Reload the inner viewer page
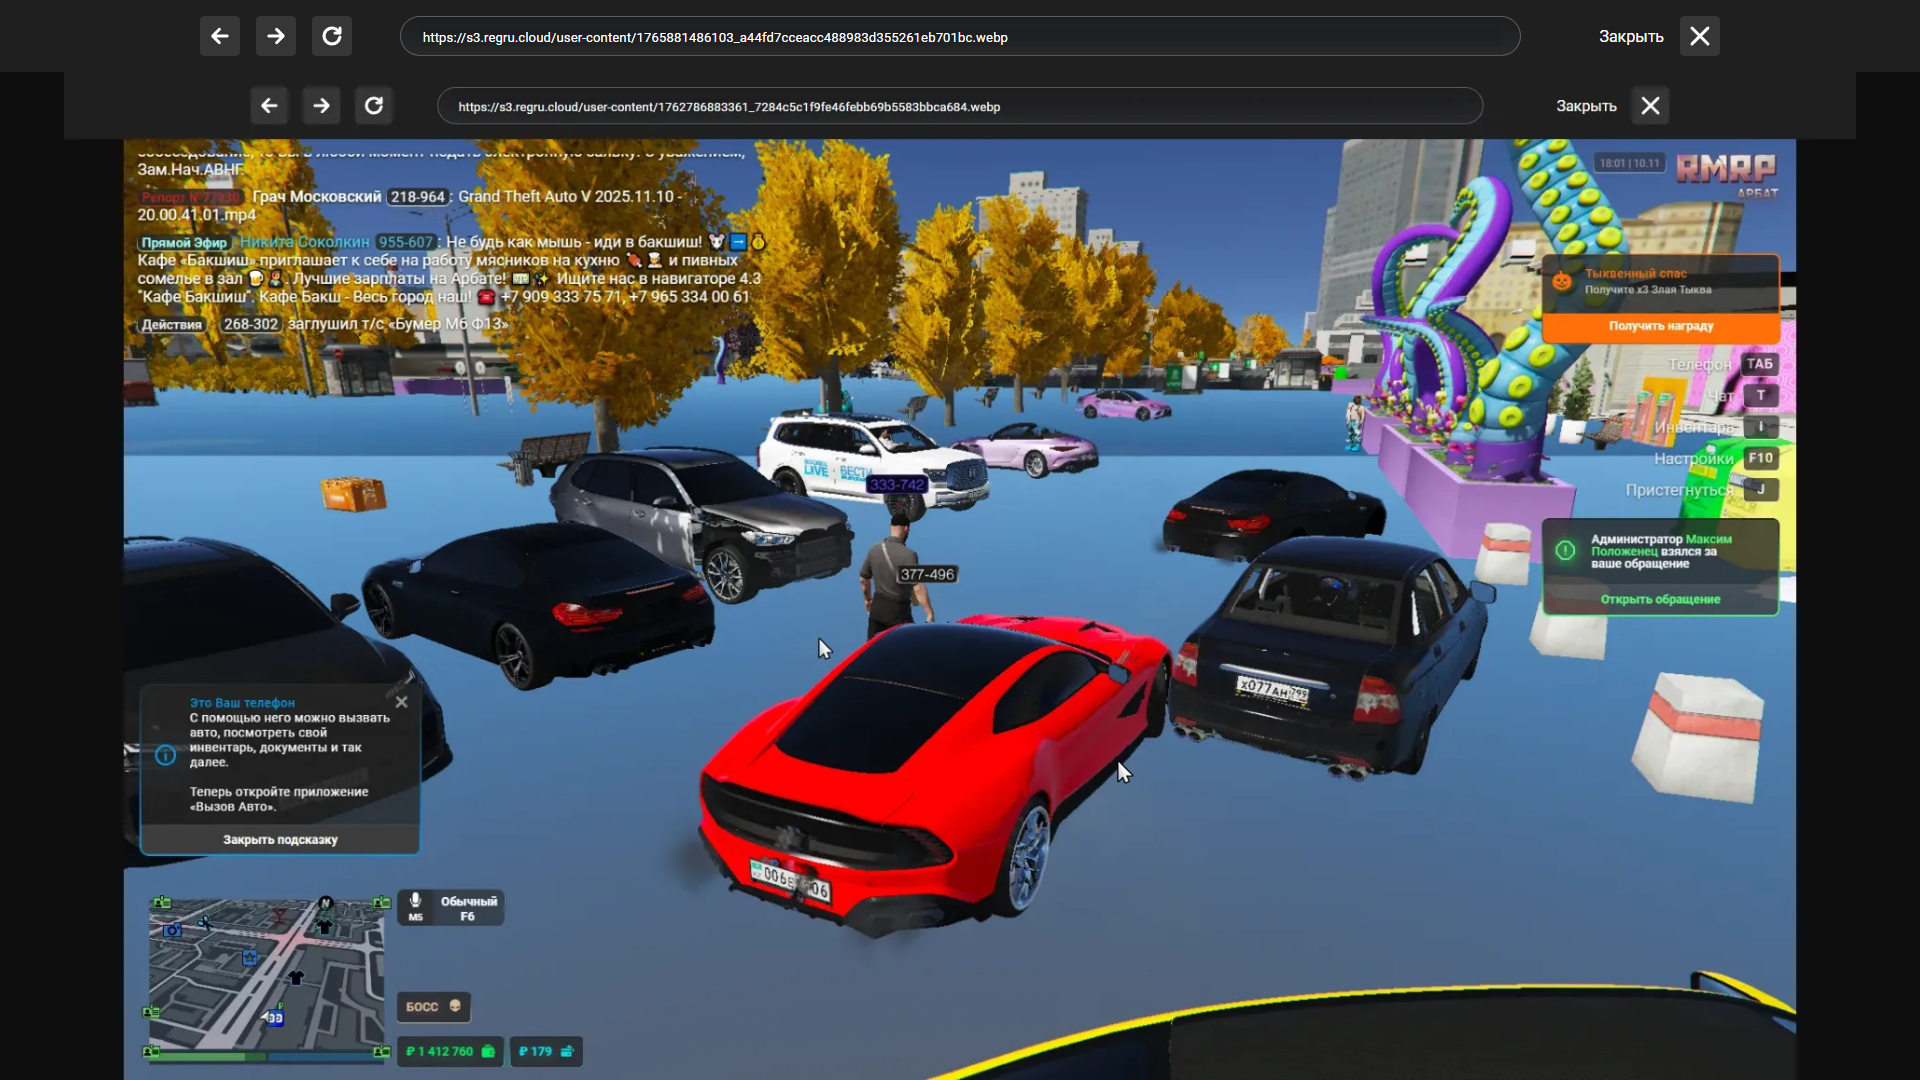1920x1080 pixels. 374,106
